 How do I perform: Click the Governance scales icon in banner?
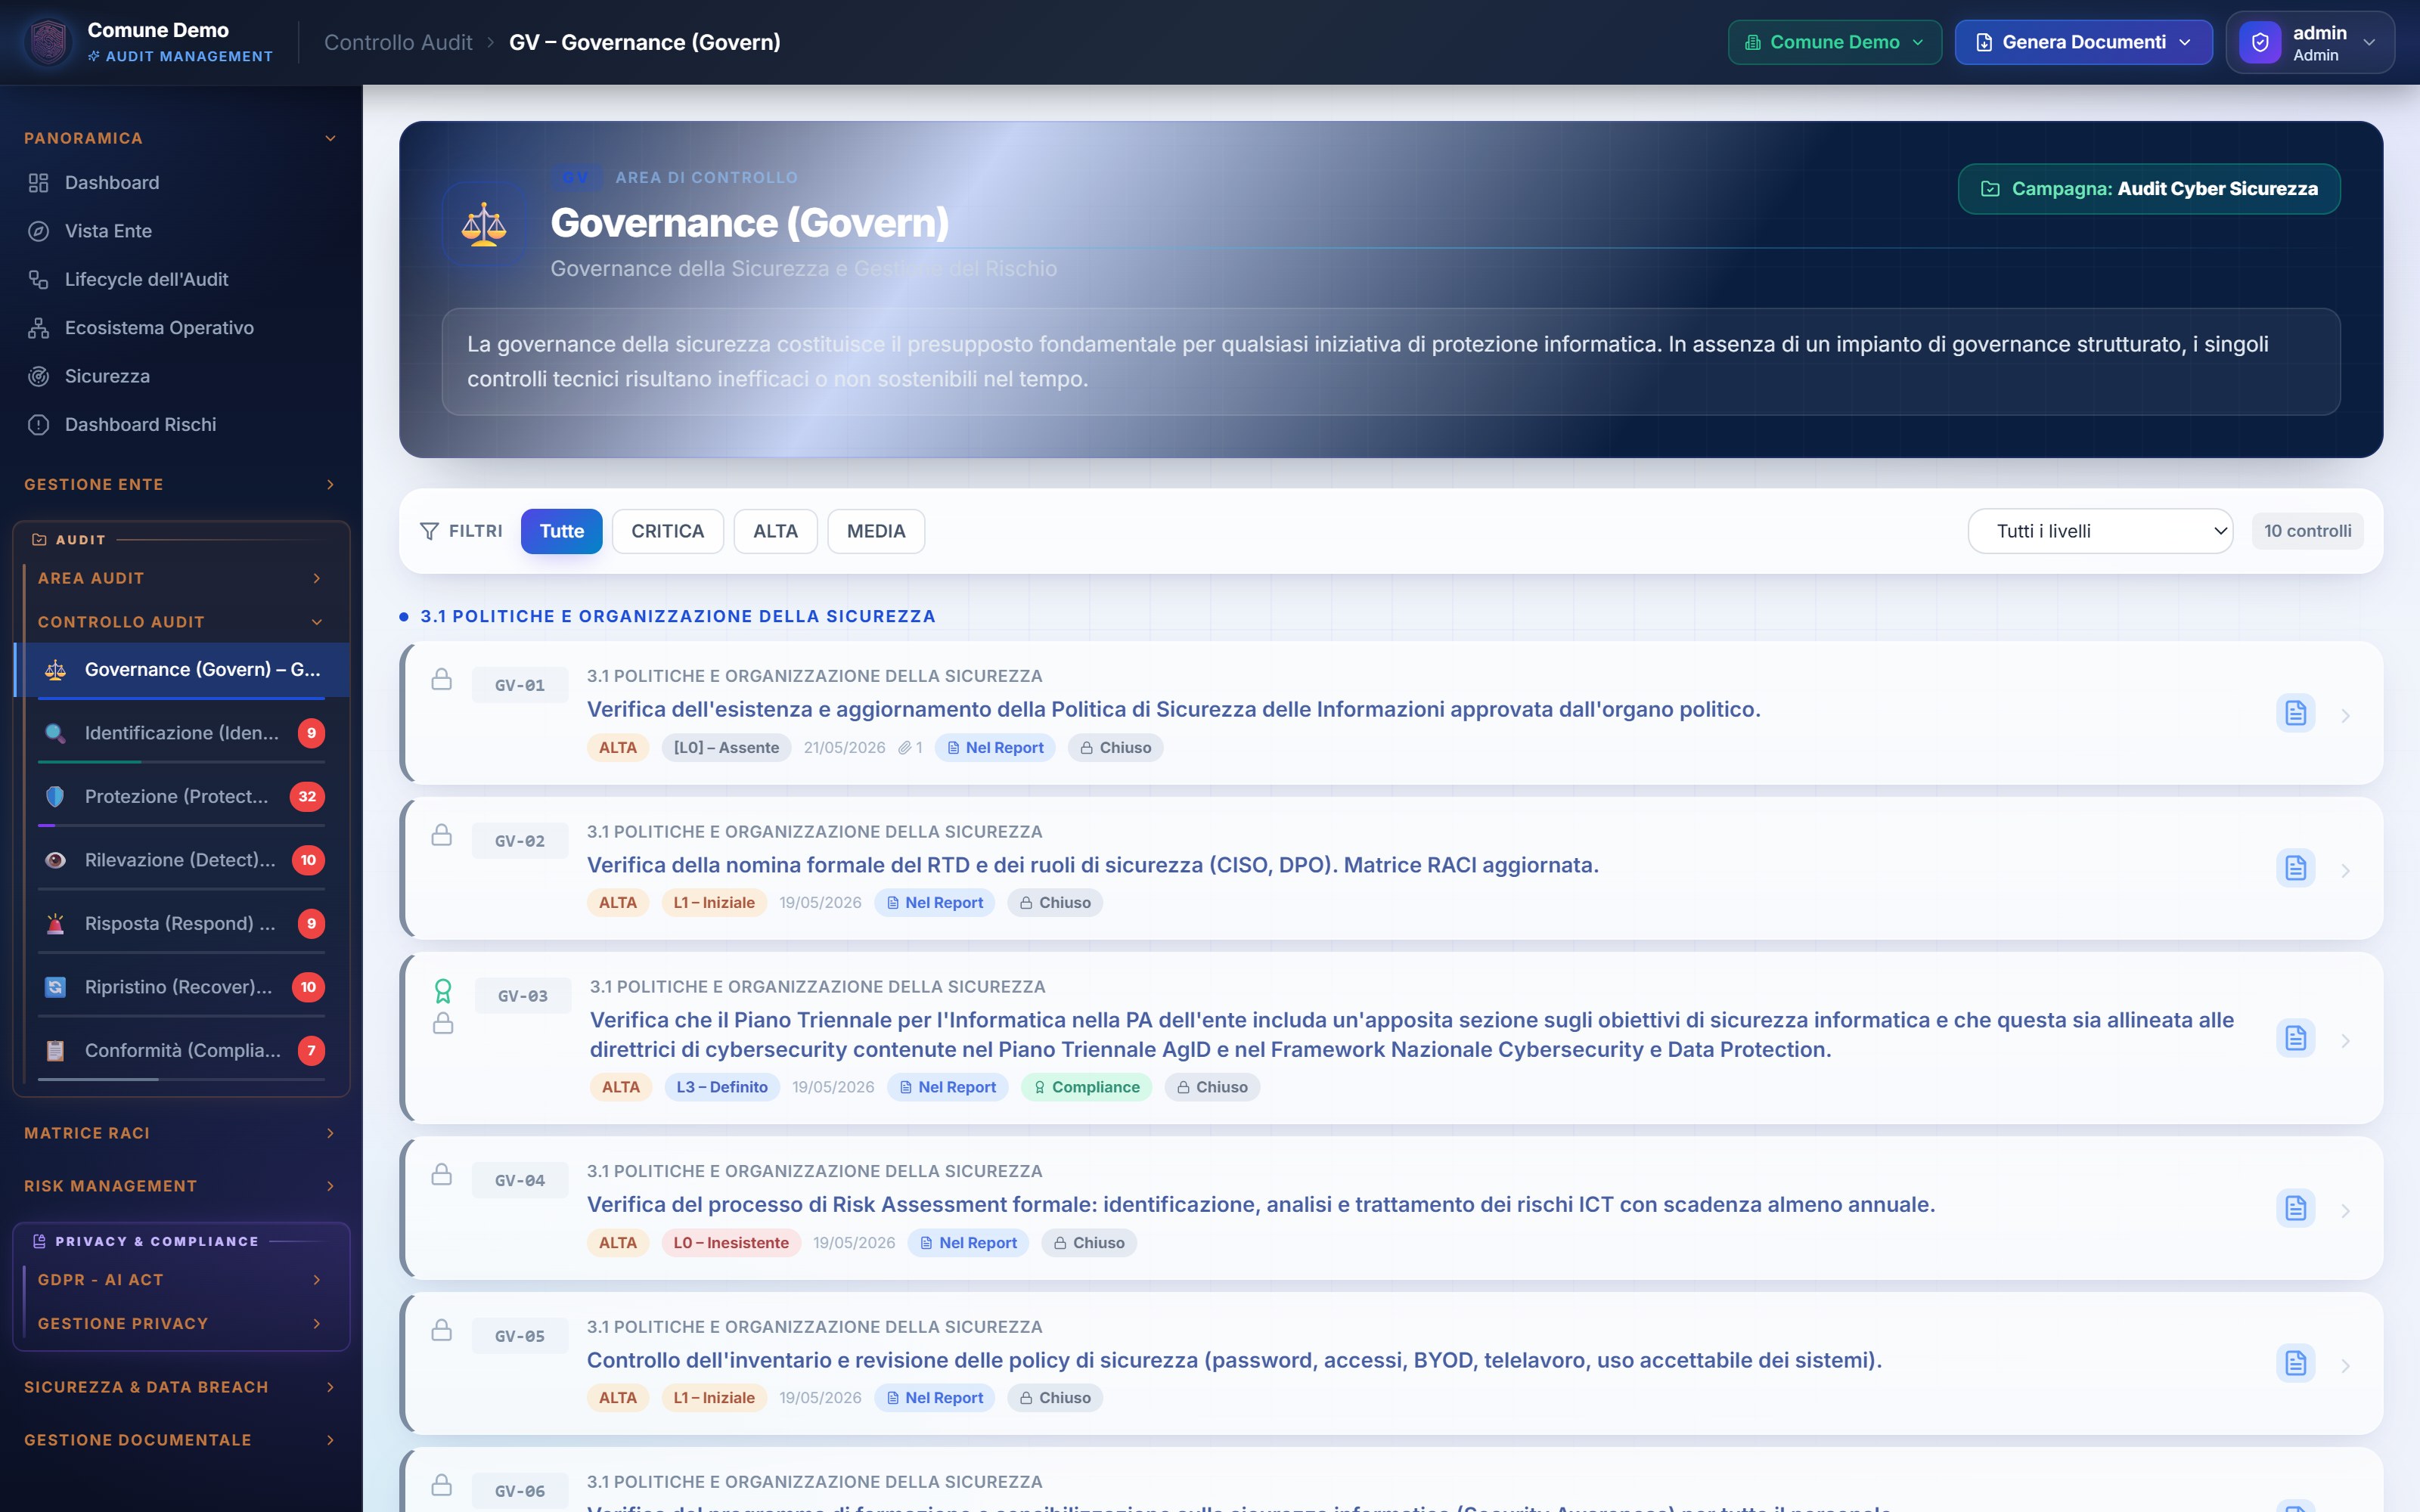point(484,224)
